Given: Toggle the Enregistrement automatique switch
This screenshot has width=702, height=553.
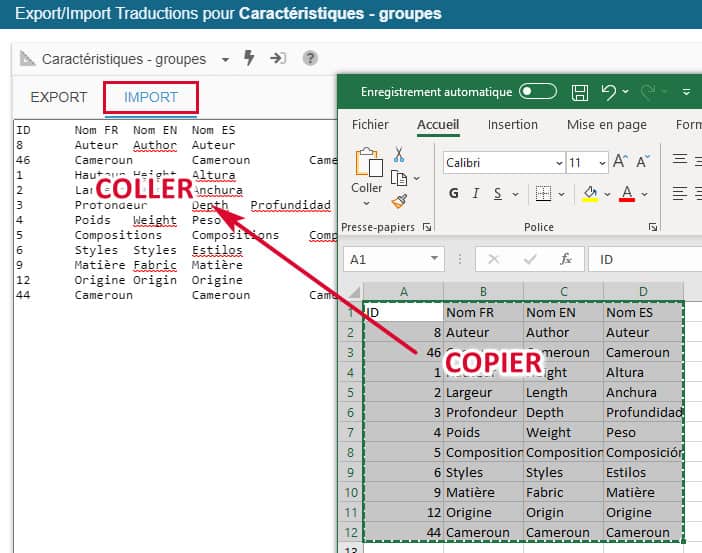Looking at the screenshot, I should [x=538, y=92].
